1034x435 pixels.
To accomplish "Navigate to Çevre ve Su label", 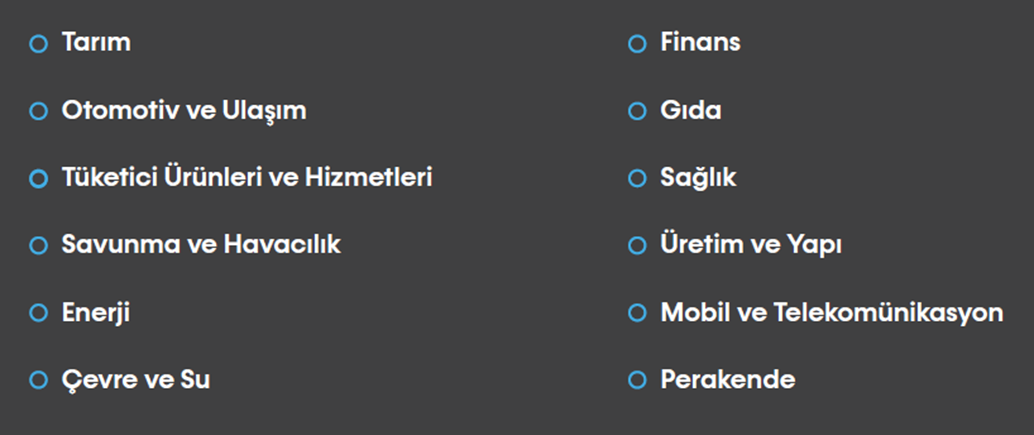I will pyautogui.click(x=136, y=380).
